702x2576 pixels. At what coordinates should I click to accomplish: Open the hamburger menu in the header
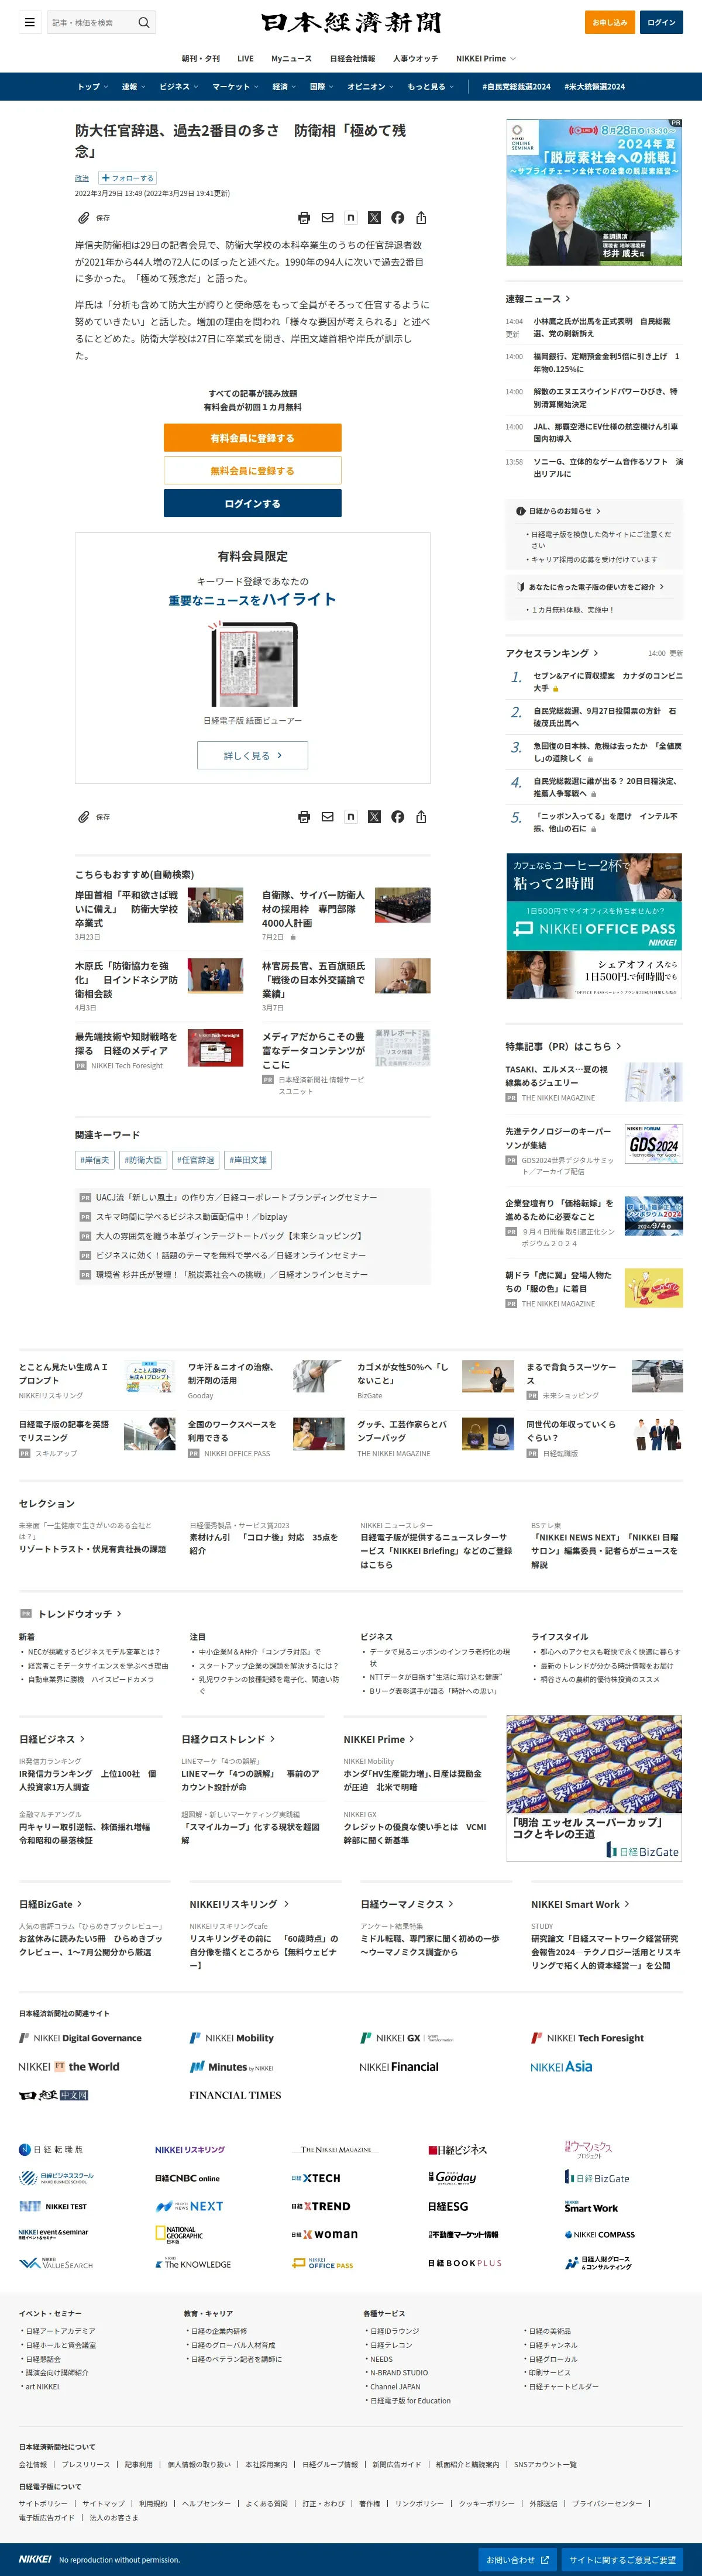tap(30, 22)
